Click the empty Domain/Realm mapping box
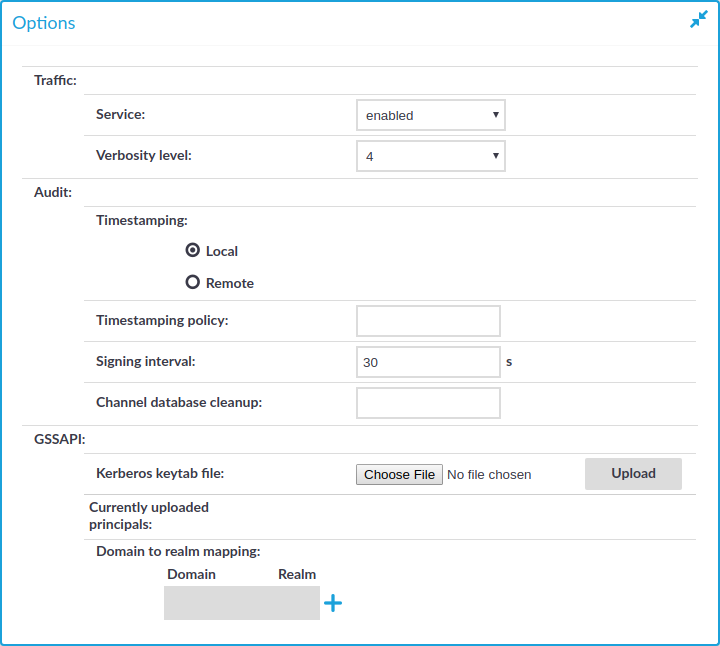 [242, 603]
